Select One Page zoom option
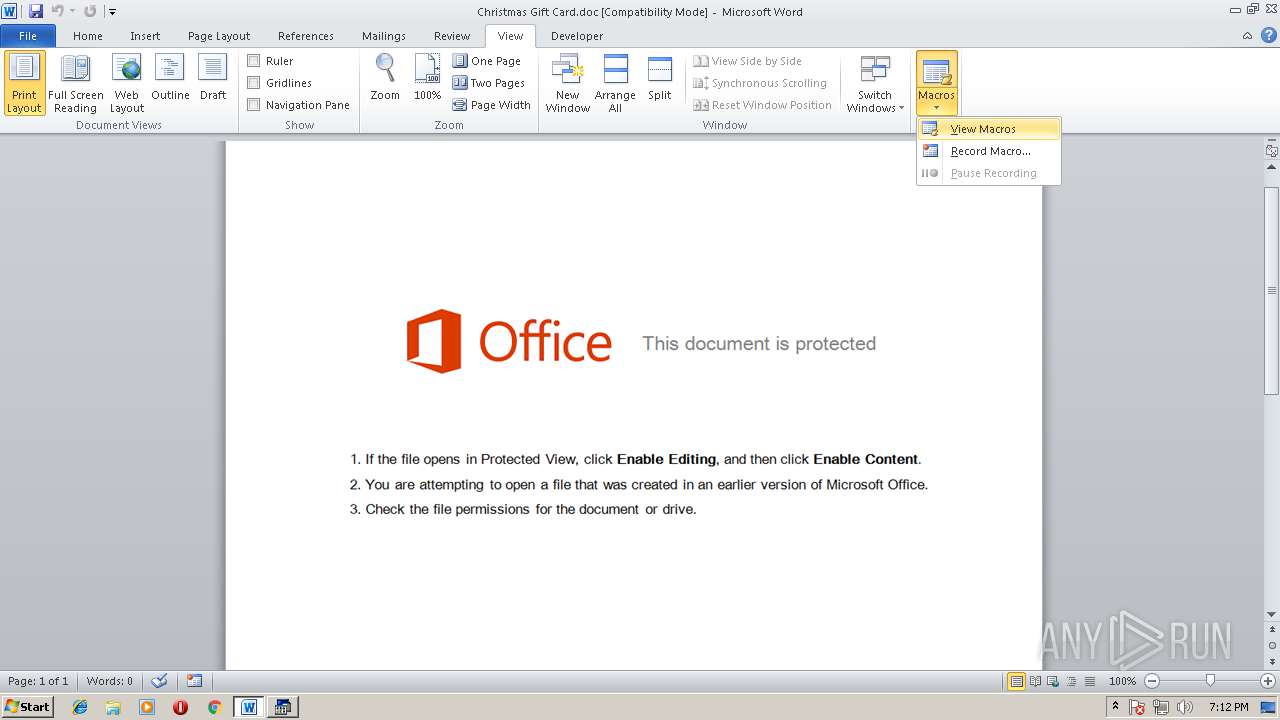The width and height of the screenshot is (1280, 720). point(487,61)
